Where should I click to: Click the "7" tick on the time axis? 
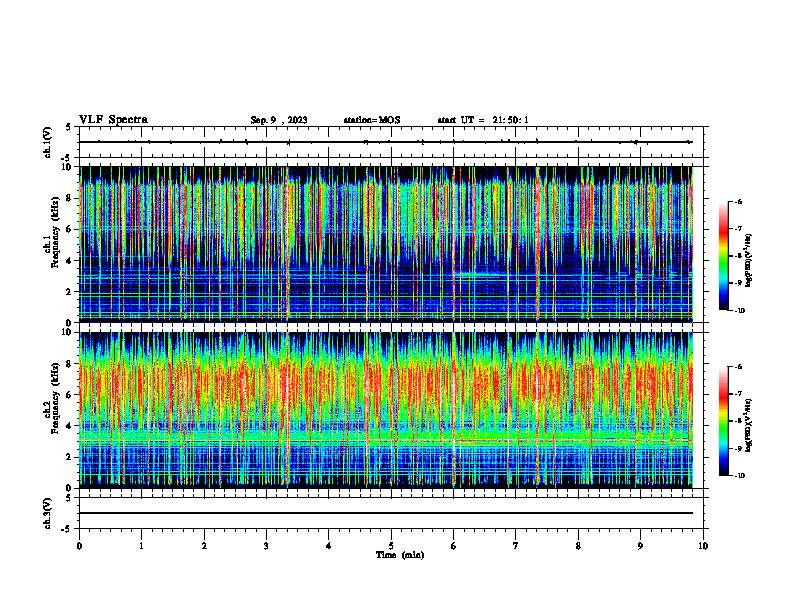(516, 546)
